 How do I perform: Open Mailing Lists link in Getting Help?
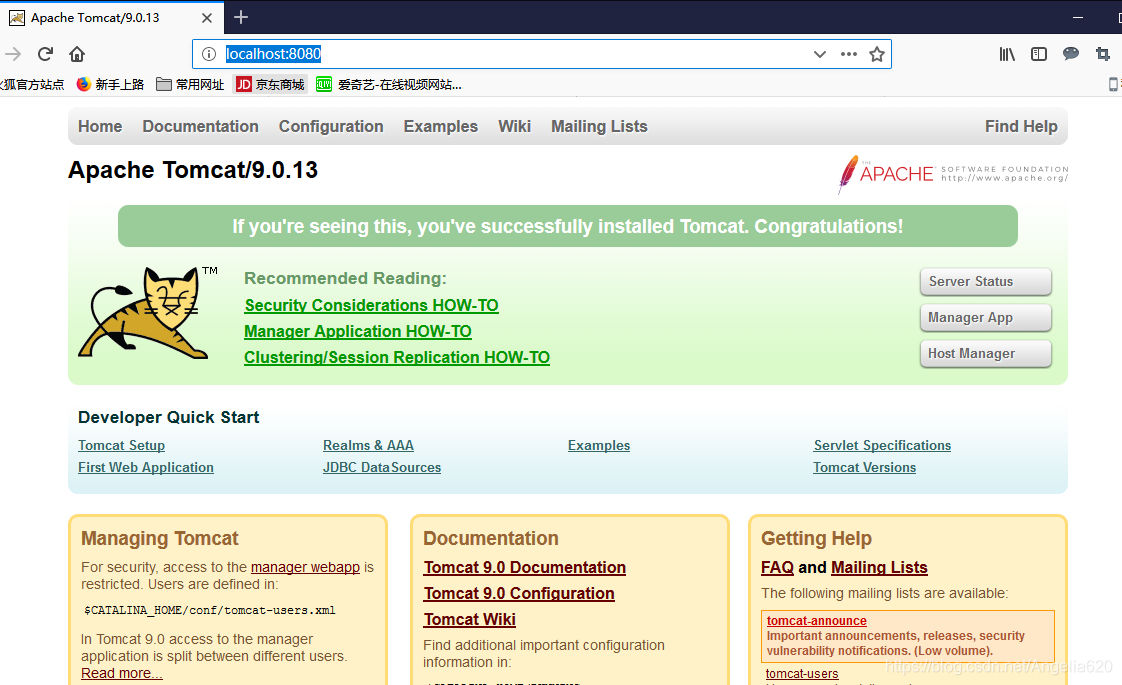879,568
